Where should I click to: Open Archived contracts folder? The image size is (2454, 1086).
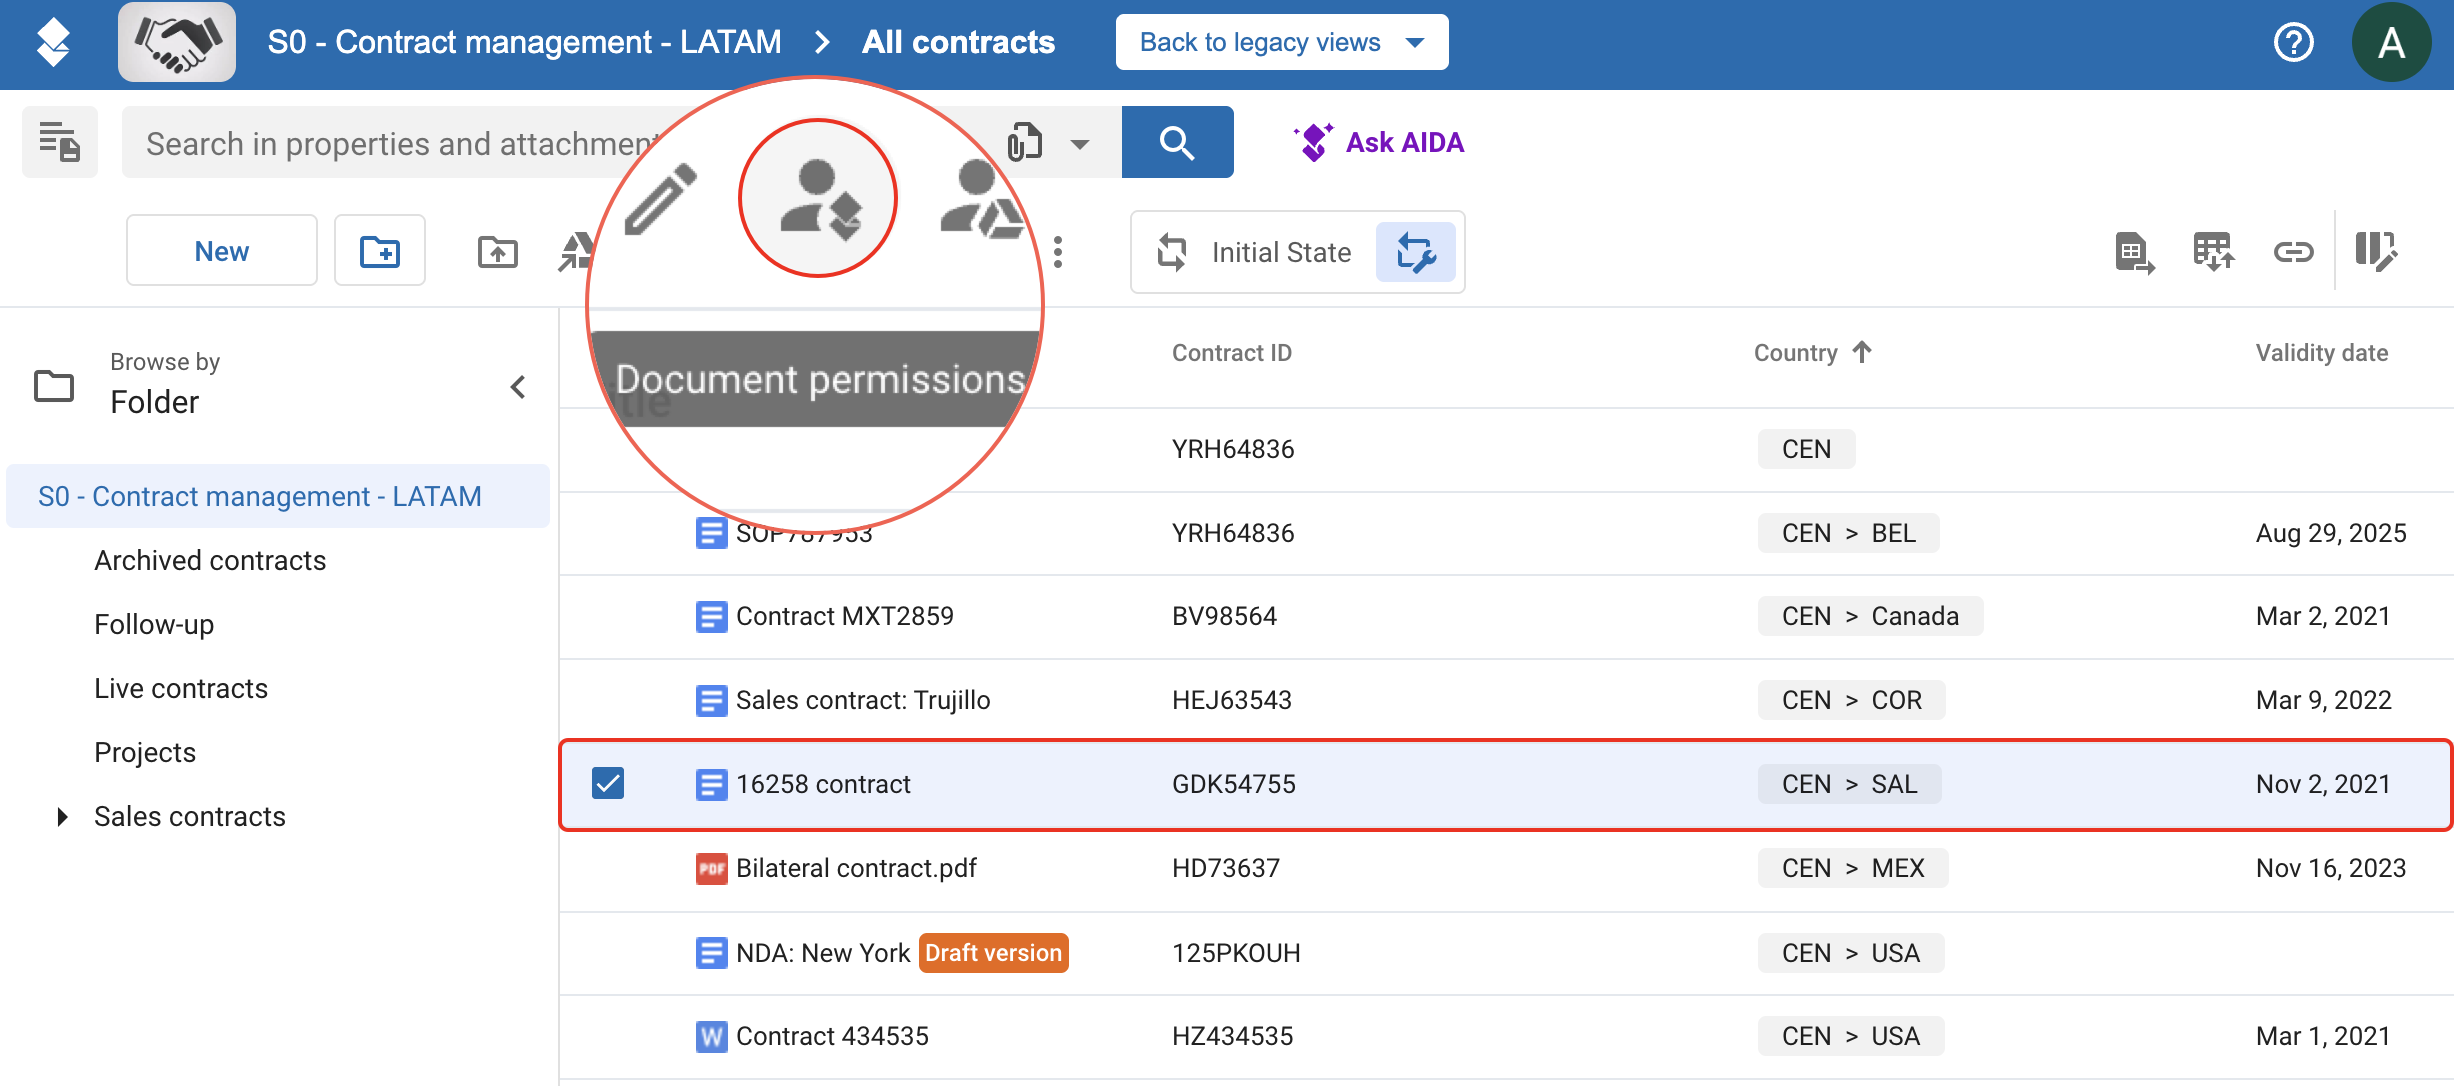click(x=210, y=560)
